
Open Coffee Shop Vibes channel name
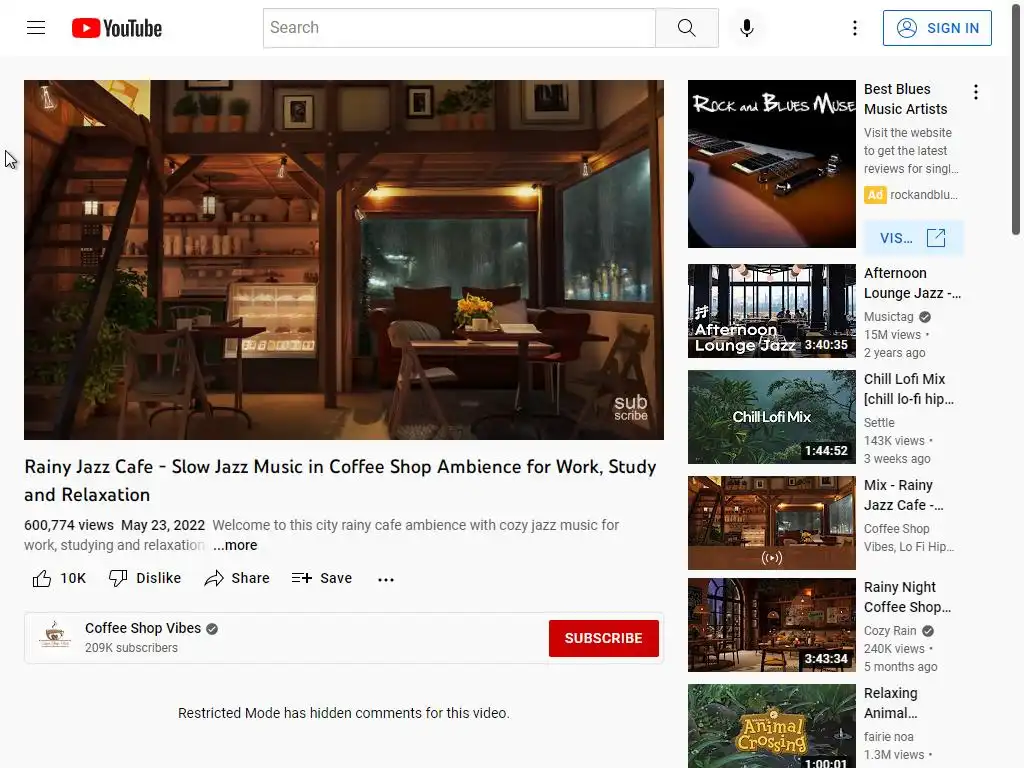click(x=143, y=628)
